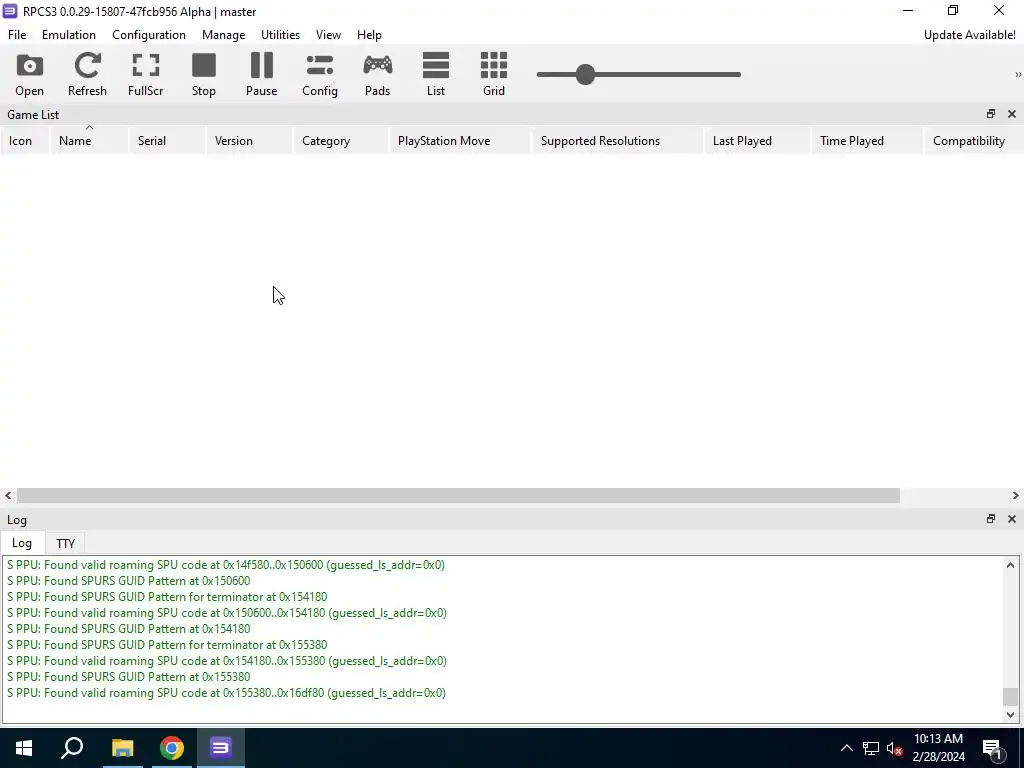Open Windows taskbar search
Image resolution: width=1024 pixels, height=768 pixels.
(72, 748)
